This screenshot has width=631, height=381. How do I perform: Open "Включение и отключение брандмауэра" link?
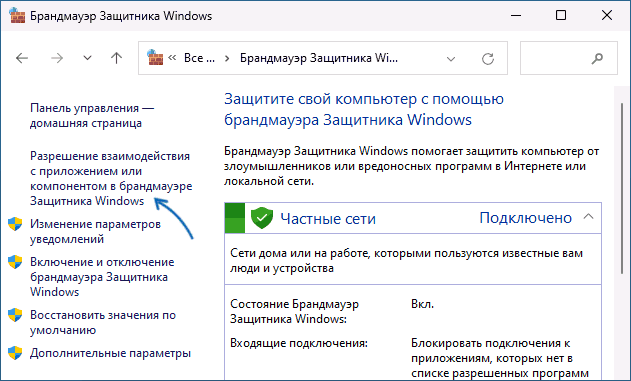tap(102, 277)
